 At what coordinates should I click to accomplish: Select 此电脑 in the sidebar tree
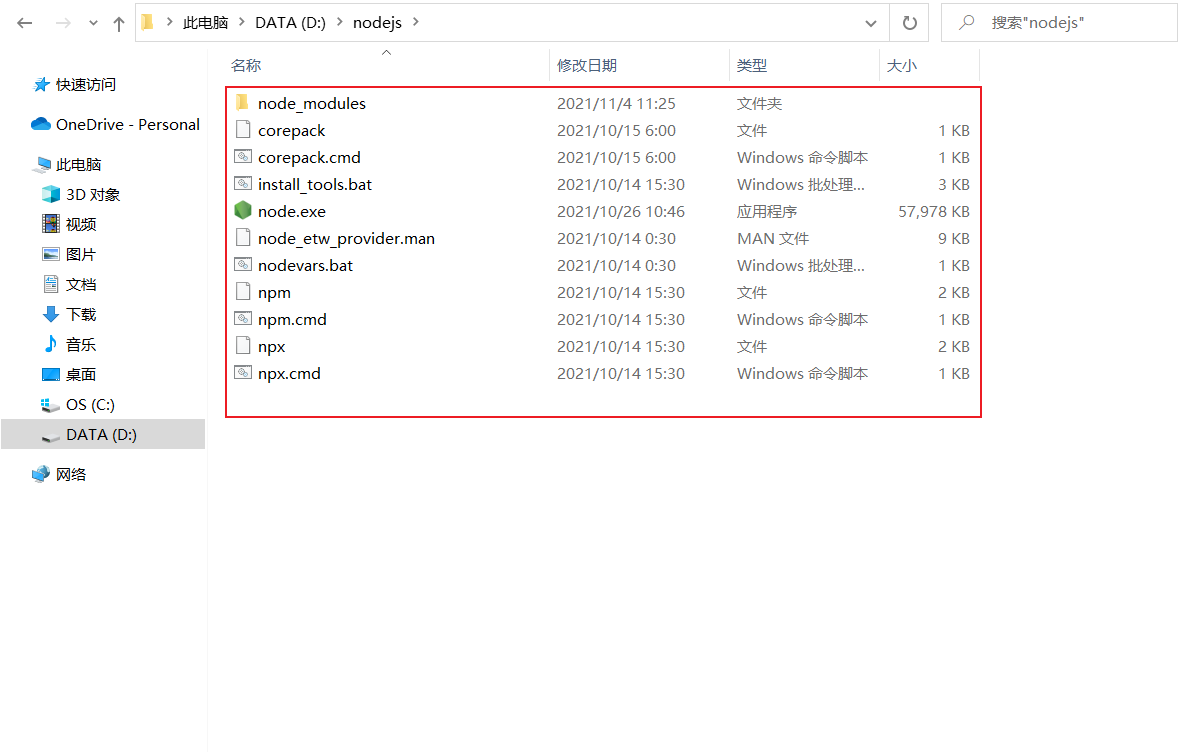(x=78, y=164)
